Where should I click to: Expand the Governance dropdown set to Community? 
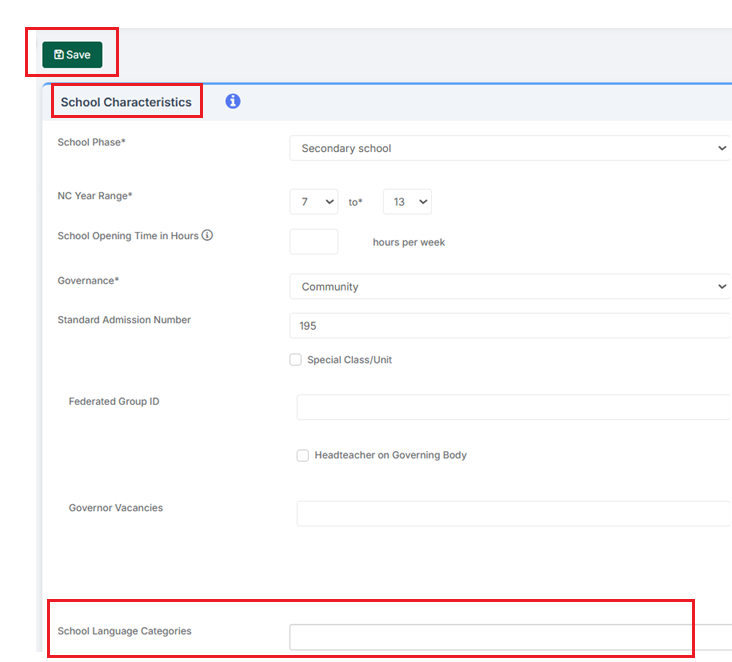(x=512, y=287)
